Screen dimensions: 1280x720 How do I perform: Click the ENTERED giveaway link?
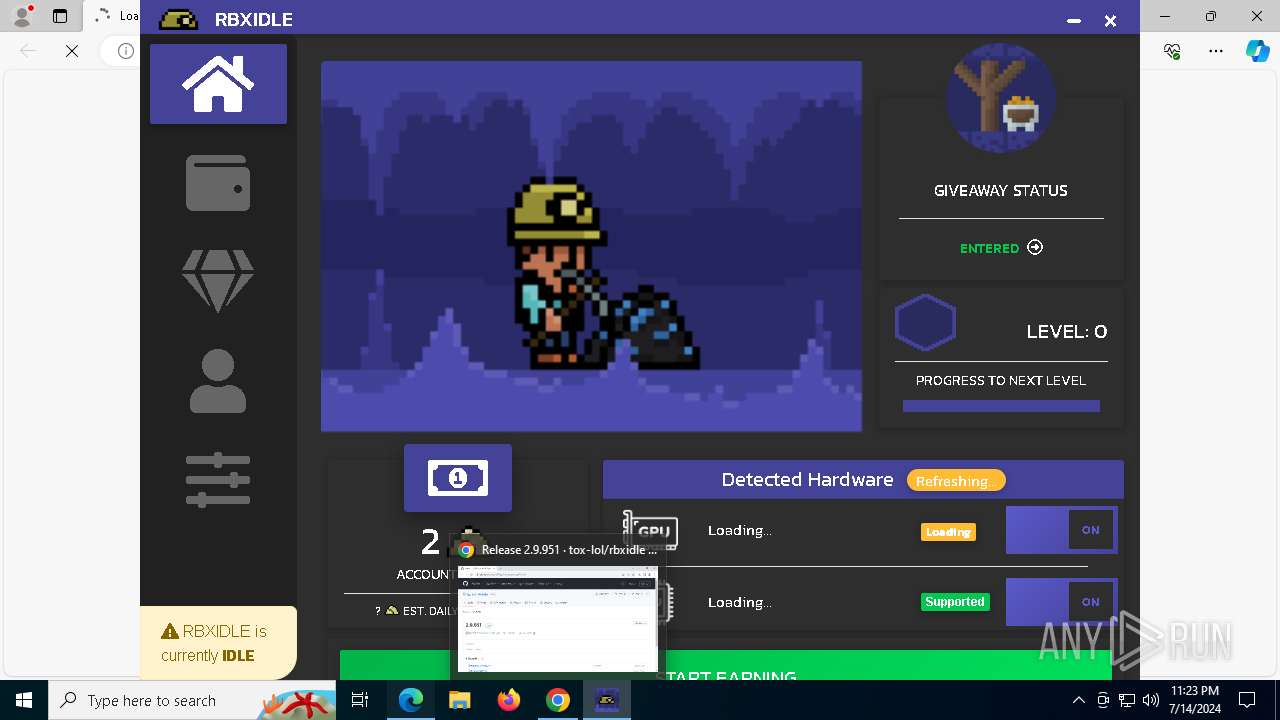click(x=989, y=248)
